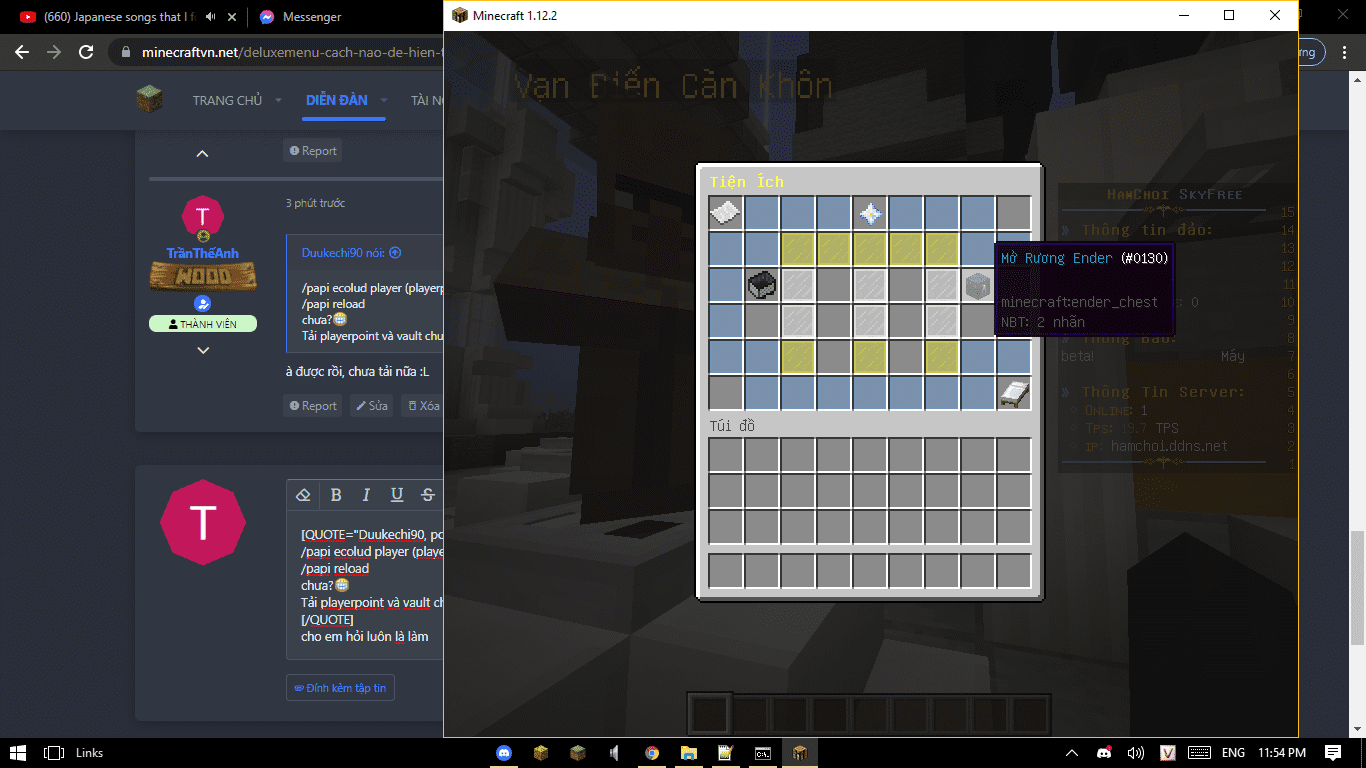Expand the DIỄN ĐÀN dropdown arrow
This screenshot has width=1366, height=768.
point(384,101)
